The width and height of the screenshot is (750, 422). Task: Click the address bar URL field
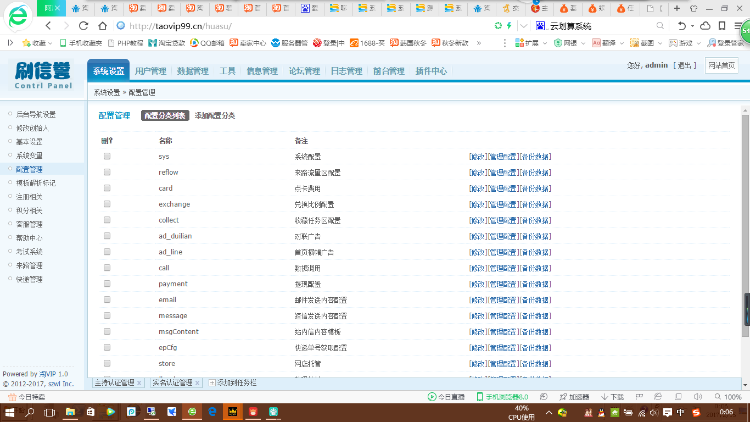pos(306,26)
